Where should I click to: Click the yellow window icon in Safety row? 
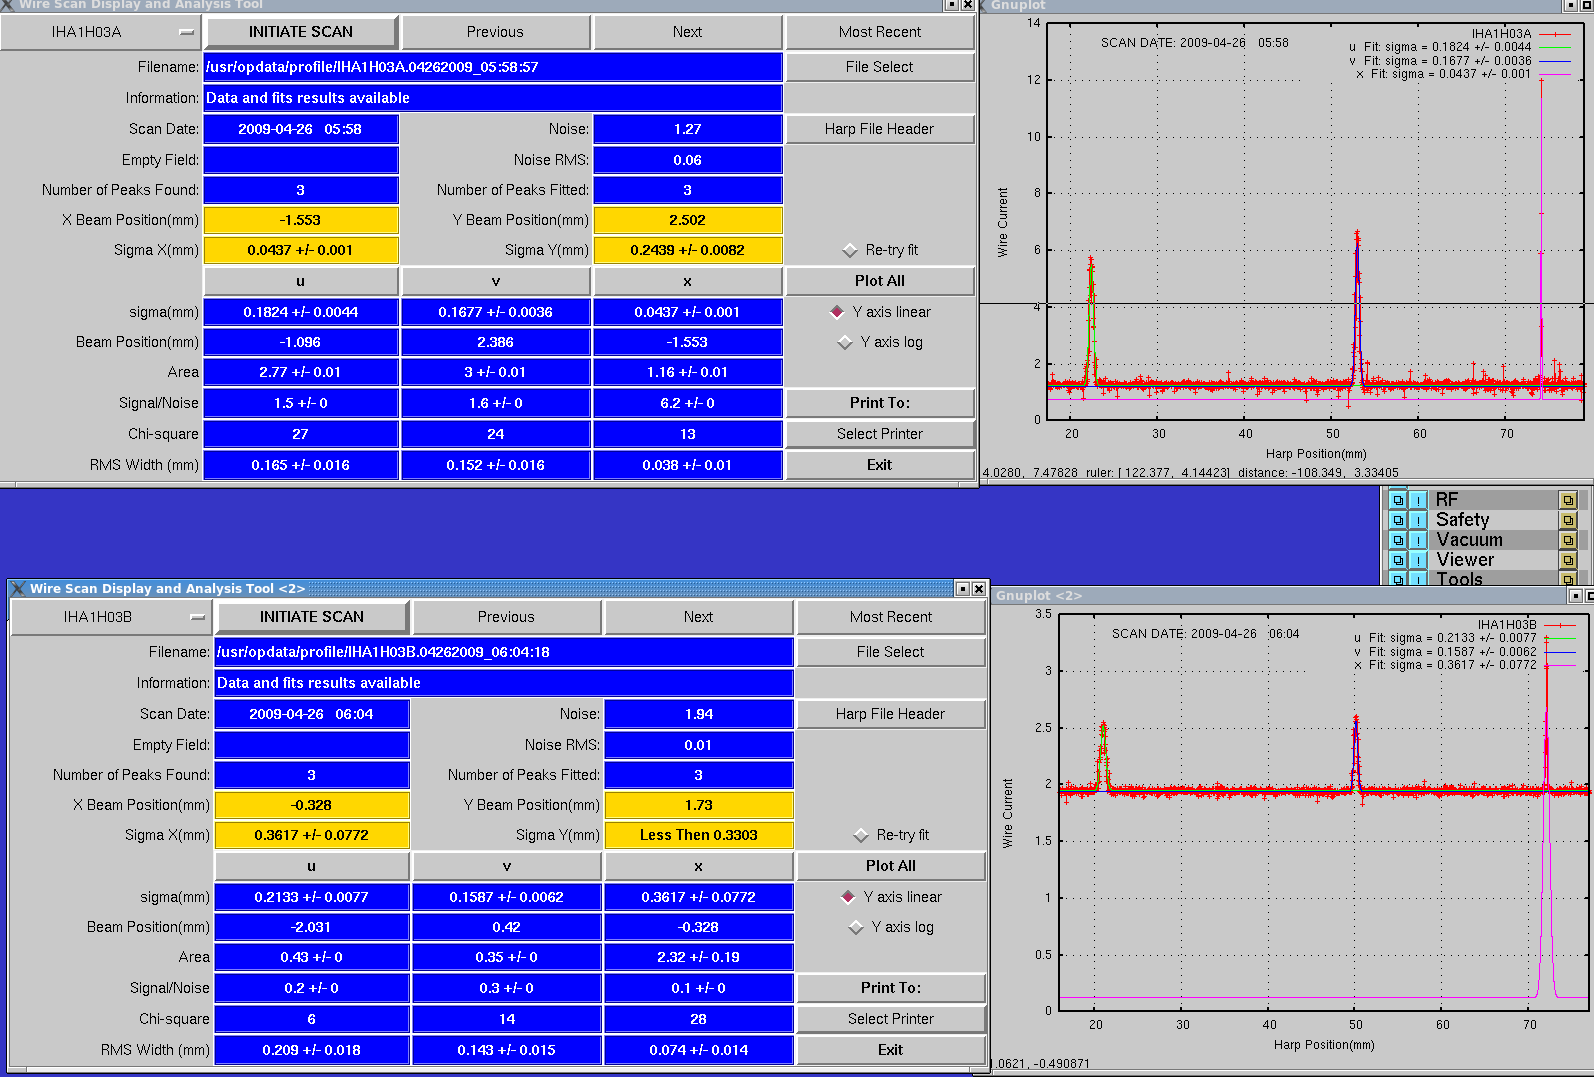pos(1568,520)
